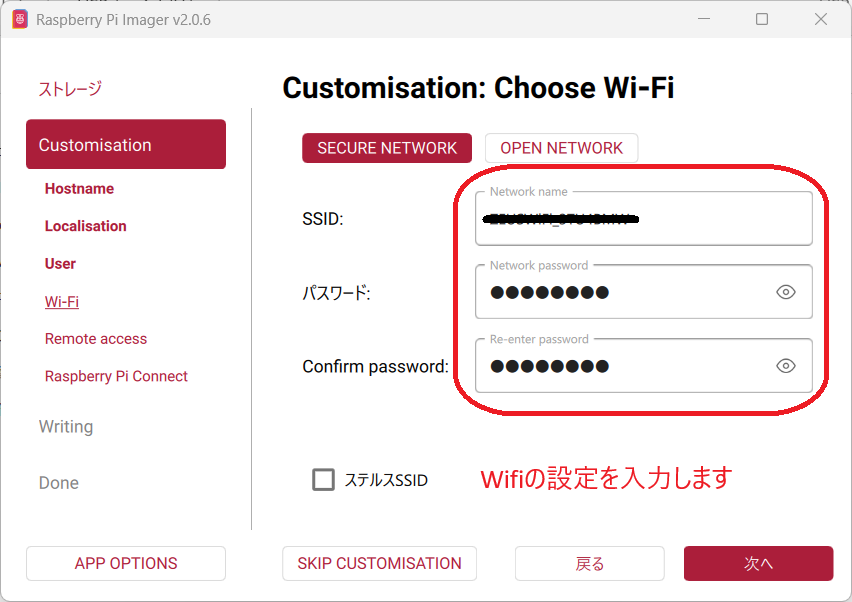Reveal the Re-enter password with eye icon
Screen dimensions: 852x602
pos(786,366)
